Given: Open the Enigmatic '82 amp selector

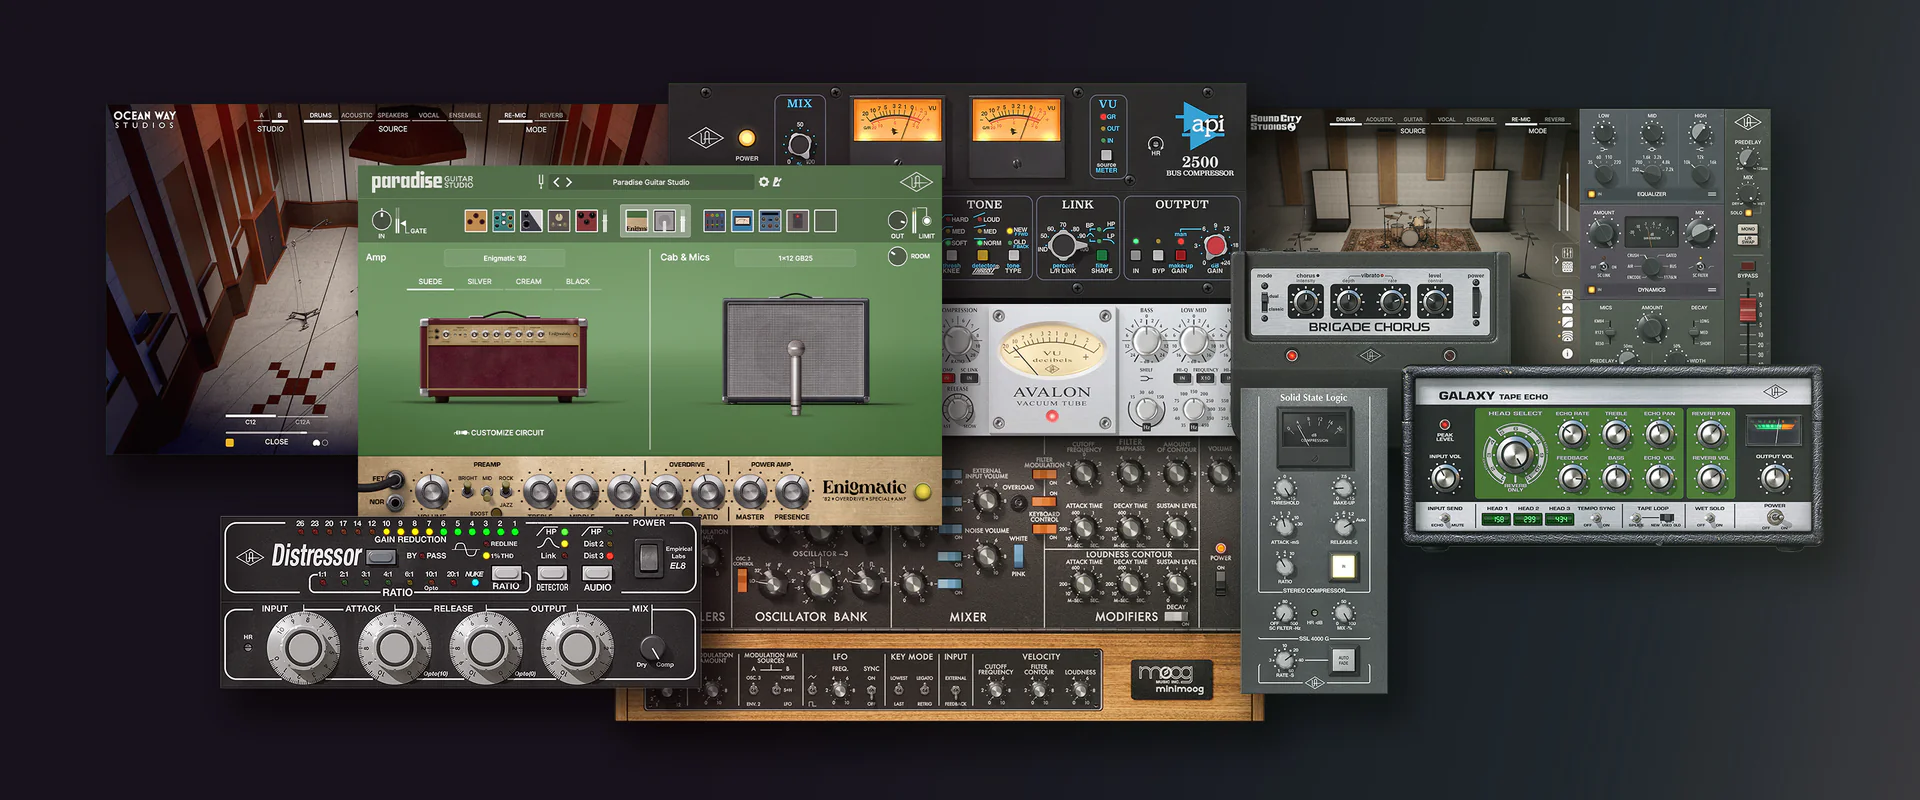Looking at the screenshot, I should click(506, 258).
